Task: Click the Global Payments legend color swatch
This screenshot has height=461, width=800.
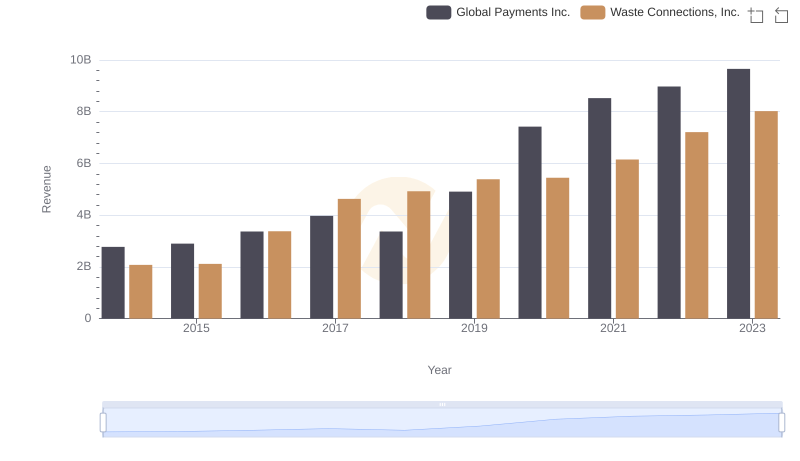Action: point(439,12)
